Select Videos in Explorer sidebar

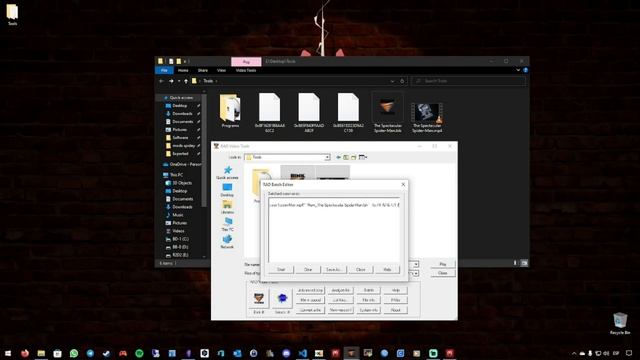coord(178,231)
